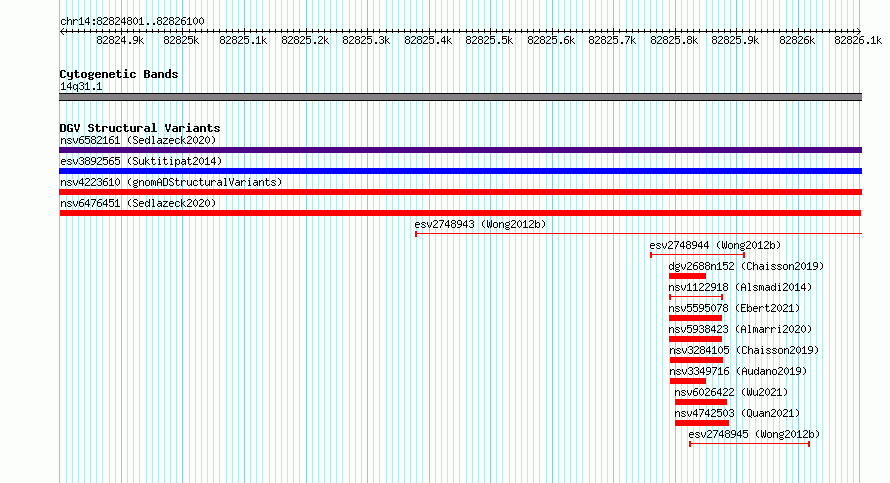890x483 pixels.
Task: Click the 82825.9k ruler tick label
Action: (x=736, y=40)
